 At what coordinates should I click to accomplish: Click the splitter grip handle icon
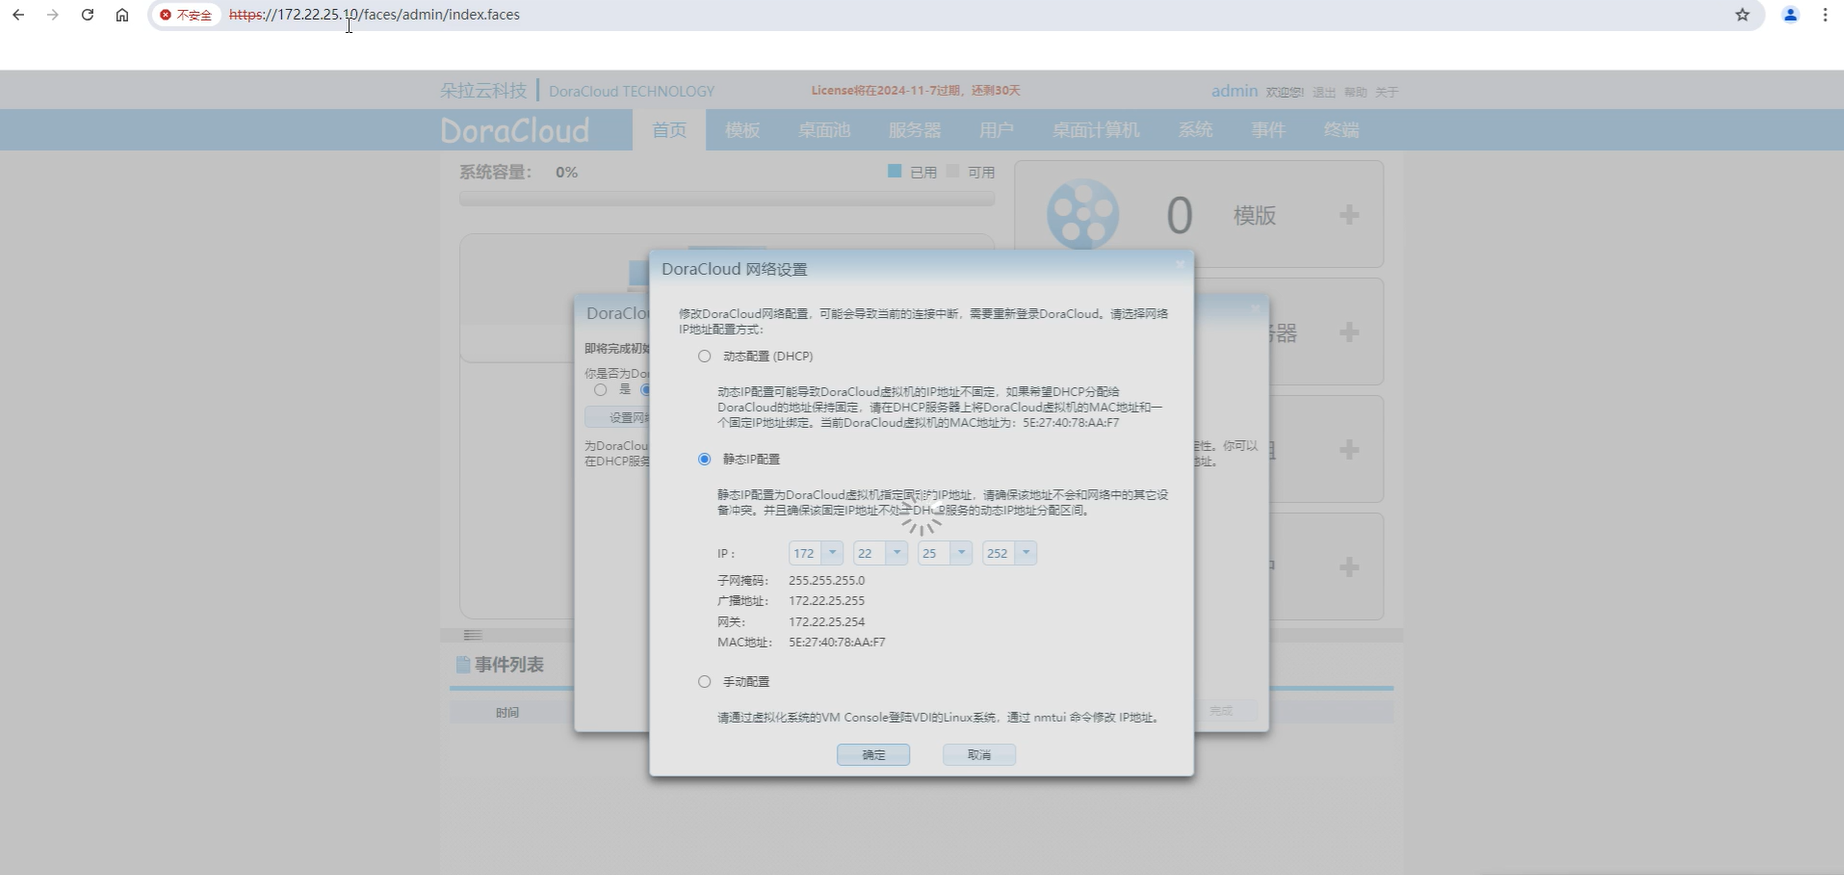click(473, 635)
